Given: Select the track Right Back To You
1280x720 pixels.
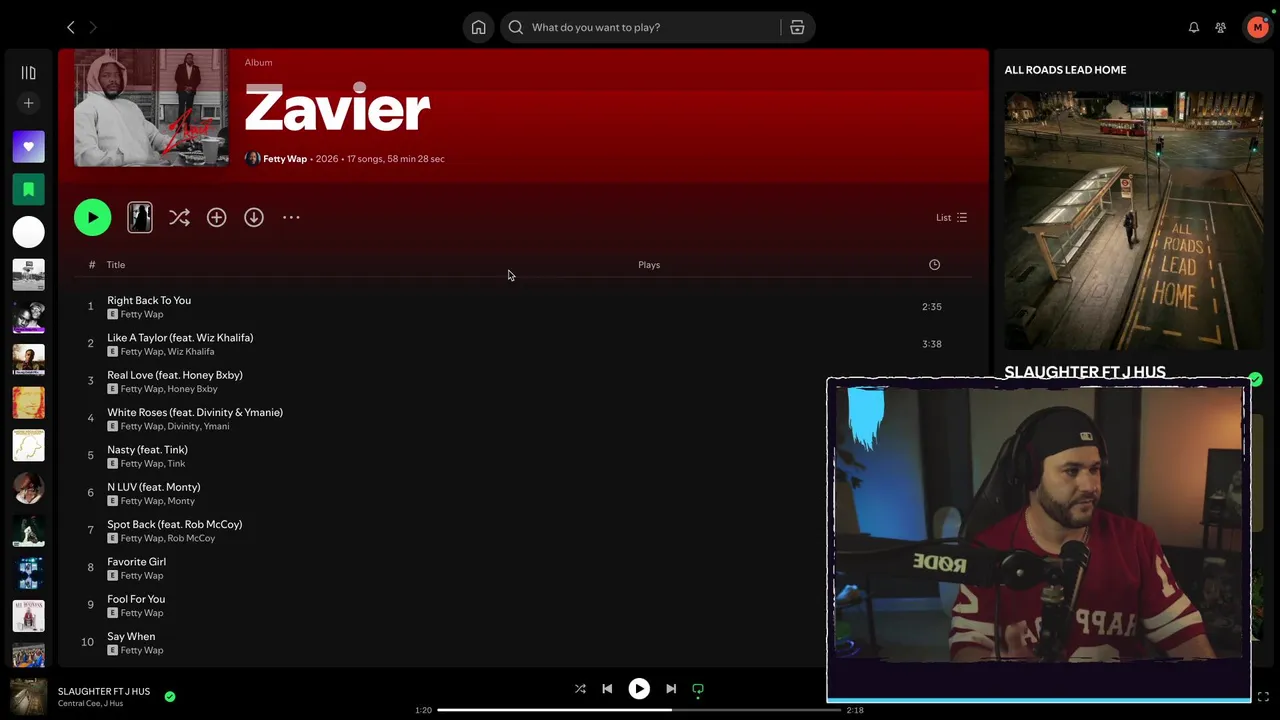Looking at the screenshot, I should [x=149, y=300].
